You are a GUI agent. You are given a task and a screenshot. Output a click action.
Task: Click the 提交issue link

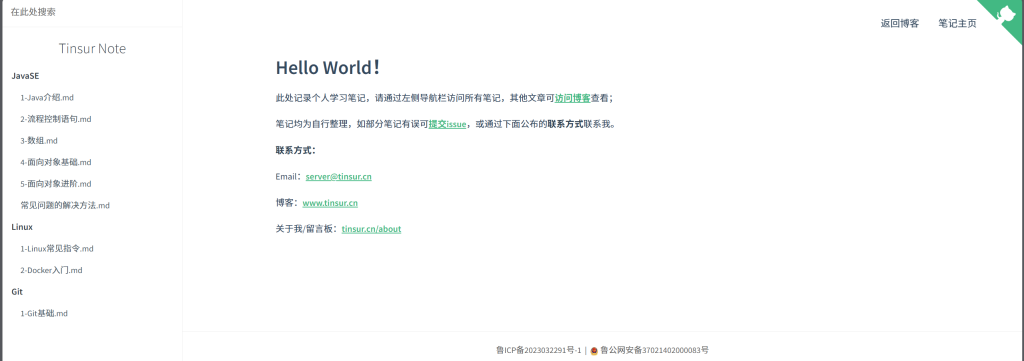click(447, 124)
